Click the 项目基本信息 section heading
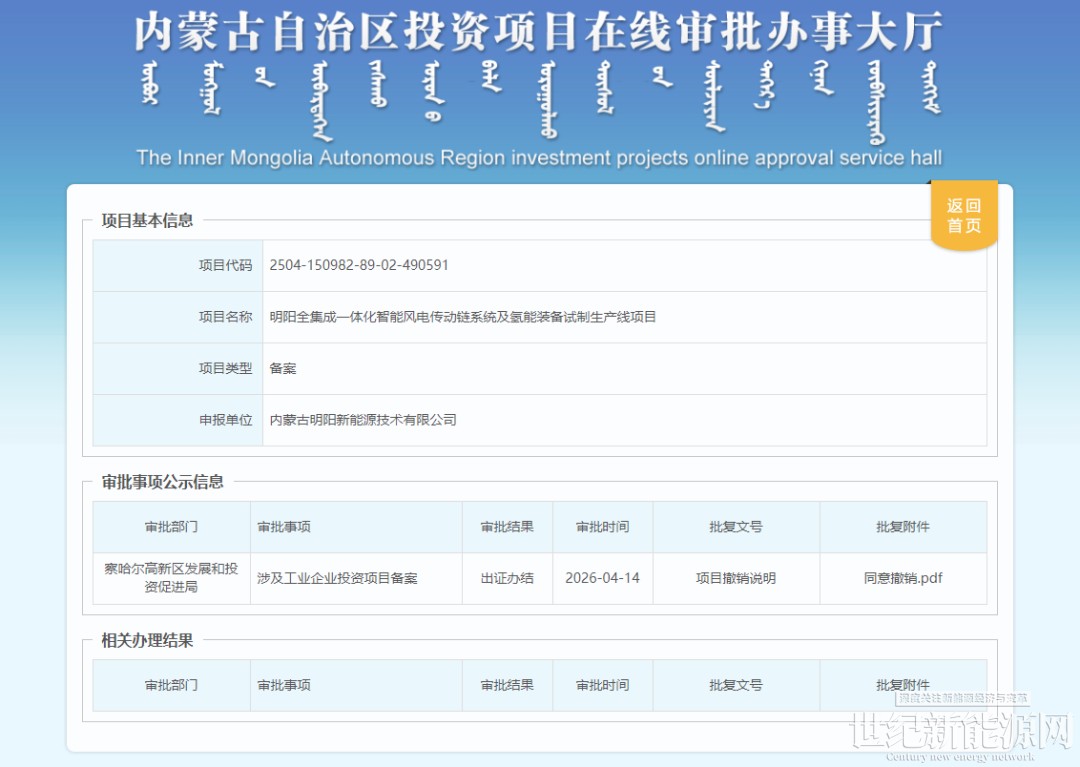The height and width of the screenshot is (767, 1080). tap(147, 220)
